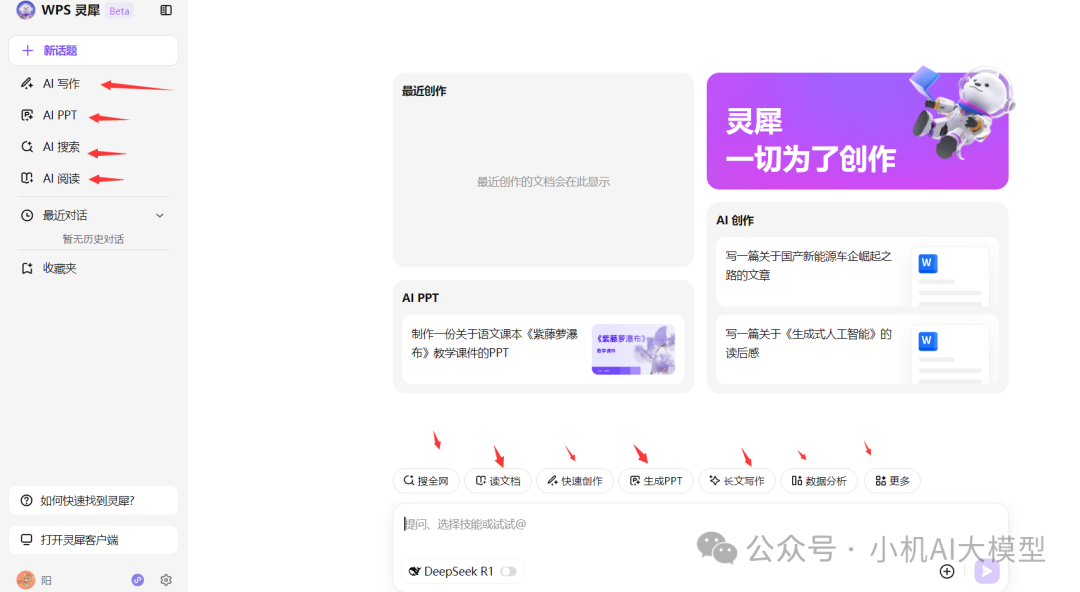Click the purple link icon near settings
The width and height of the screenshot is (1080, 592).
tap(138, 580)
